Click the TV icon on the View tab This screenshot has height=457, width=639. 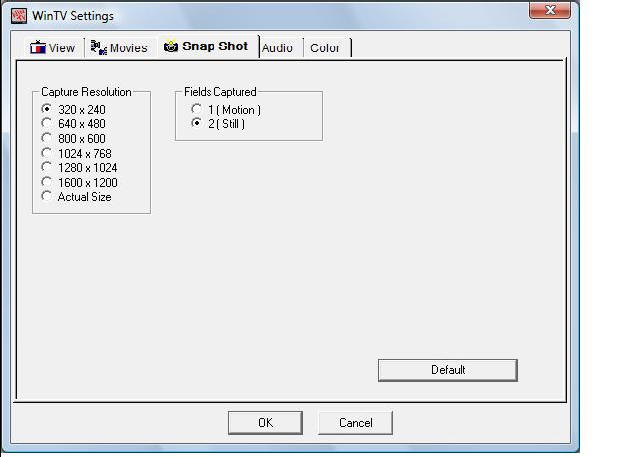37,47
